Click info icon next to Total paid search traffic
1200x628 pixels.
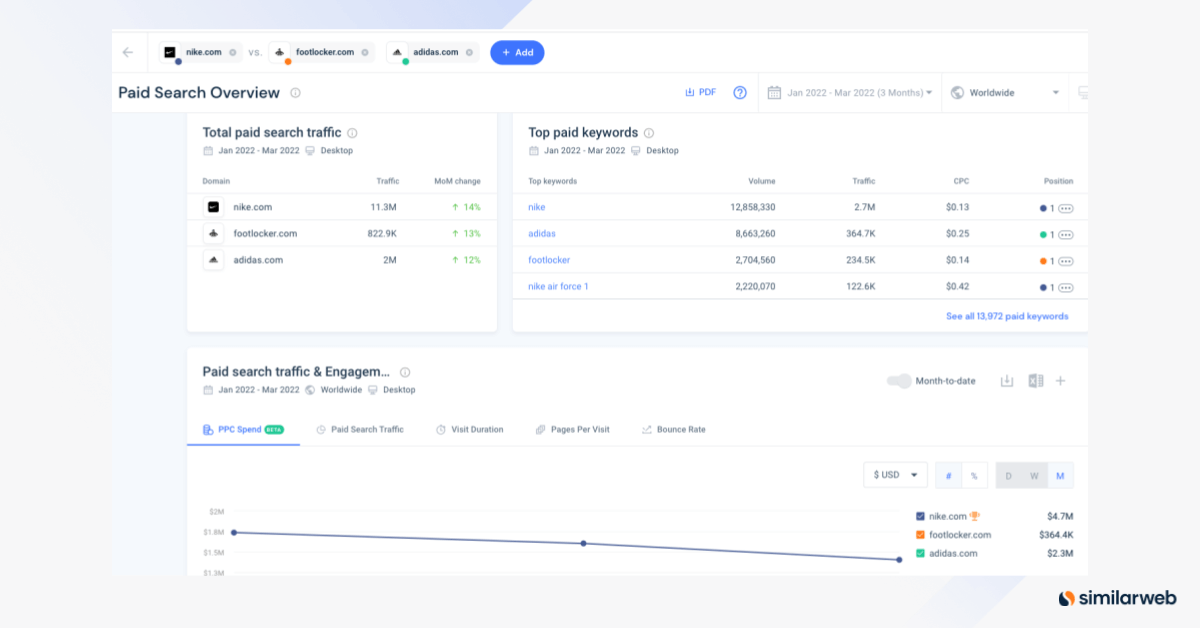[352, 132]
